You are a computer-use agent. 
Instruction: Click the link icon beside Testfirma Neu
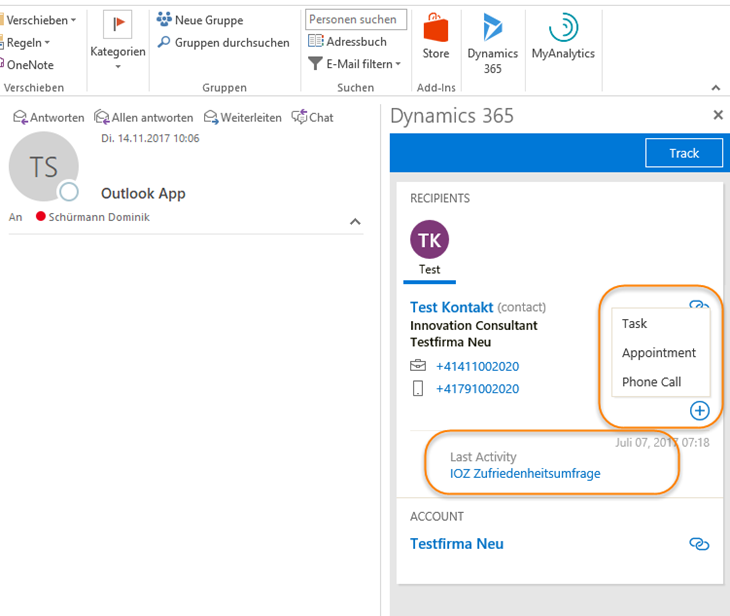699,543
